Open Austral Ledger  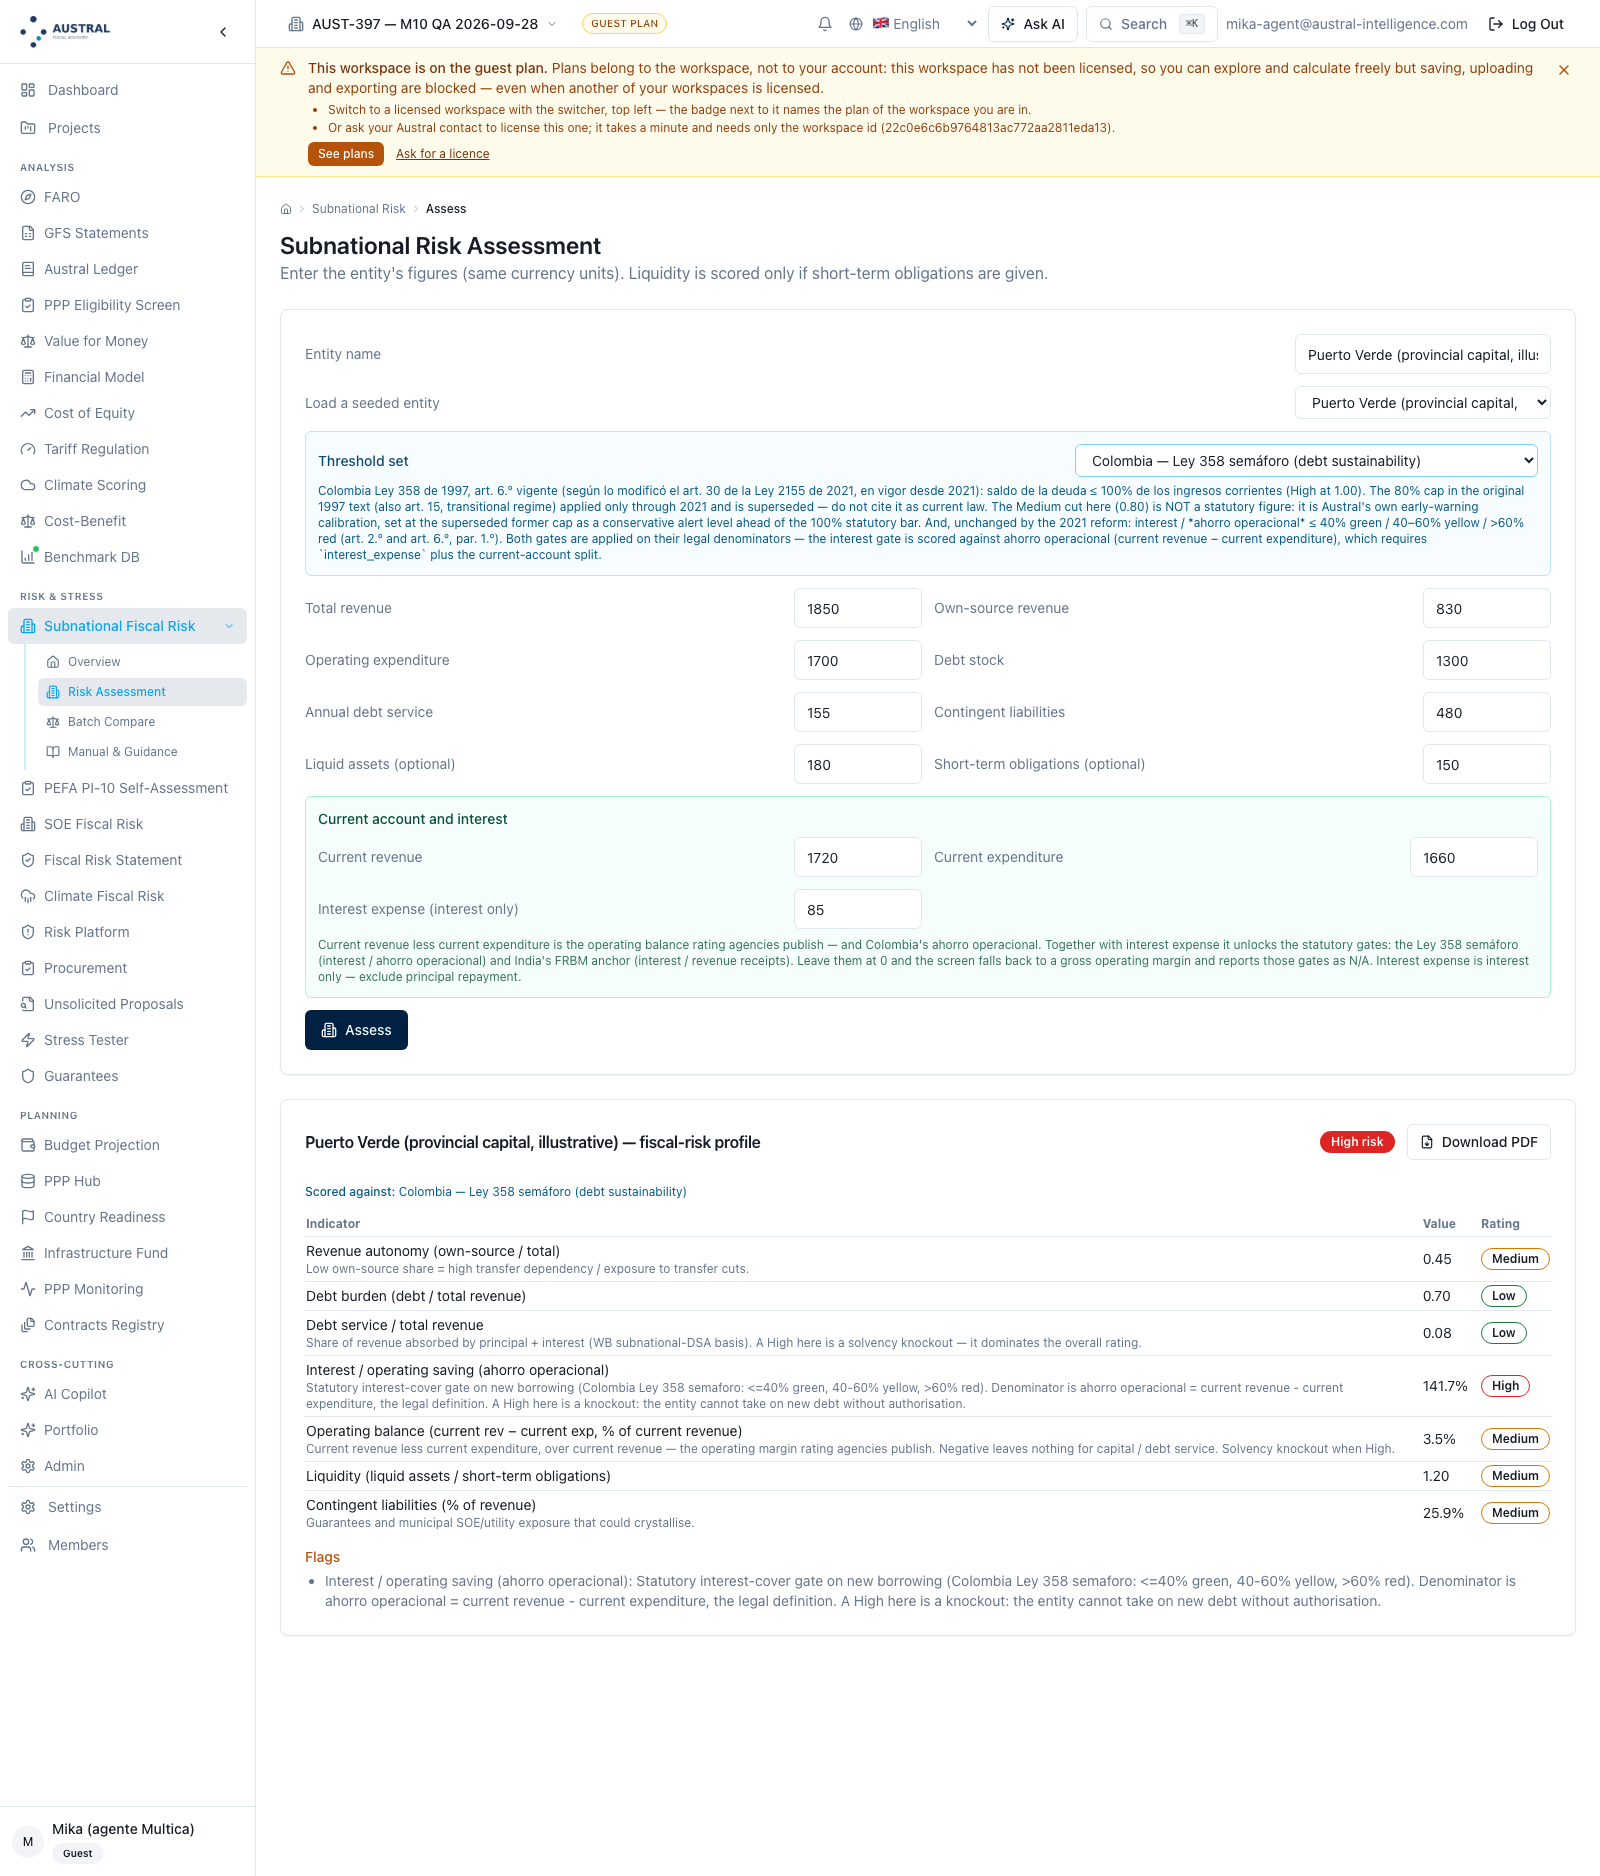click(128, 269)
